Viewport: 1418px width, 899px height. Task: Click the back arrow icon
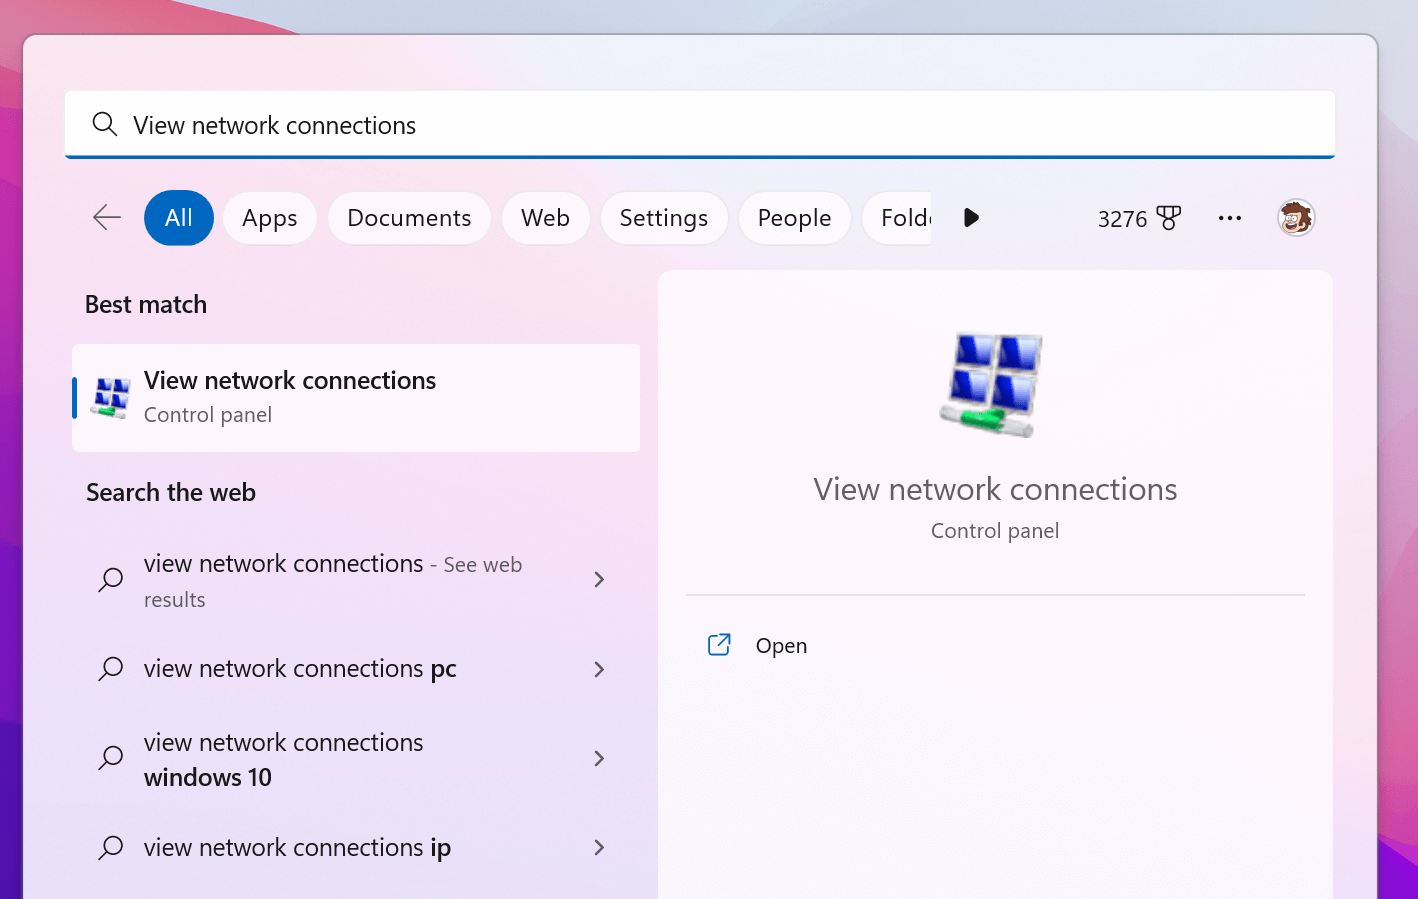pos(106,217)
